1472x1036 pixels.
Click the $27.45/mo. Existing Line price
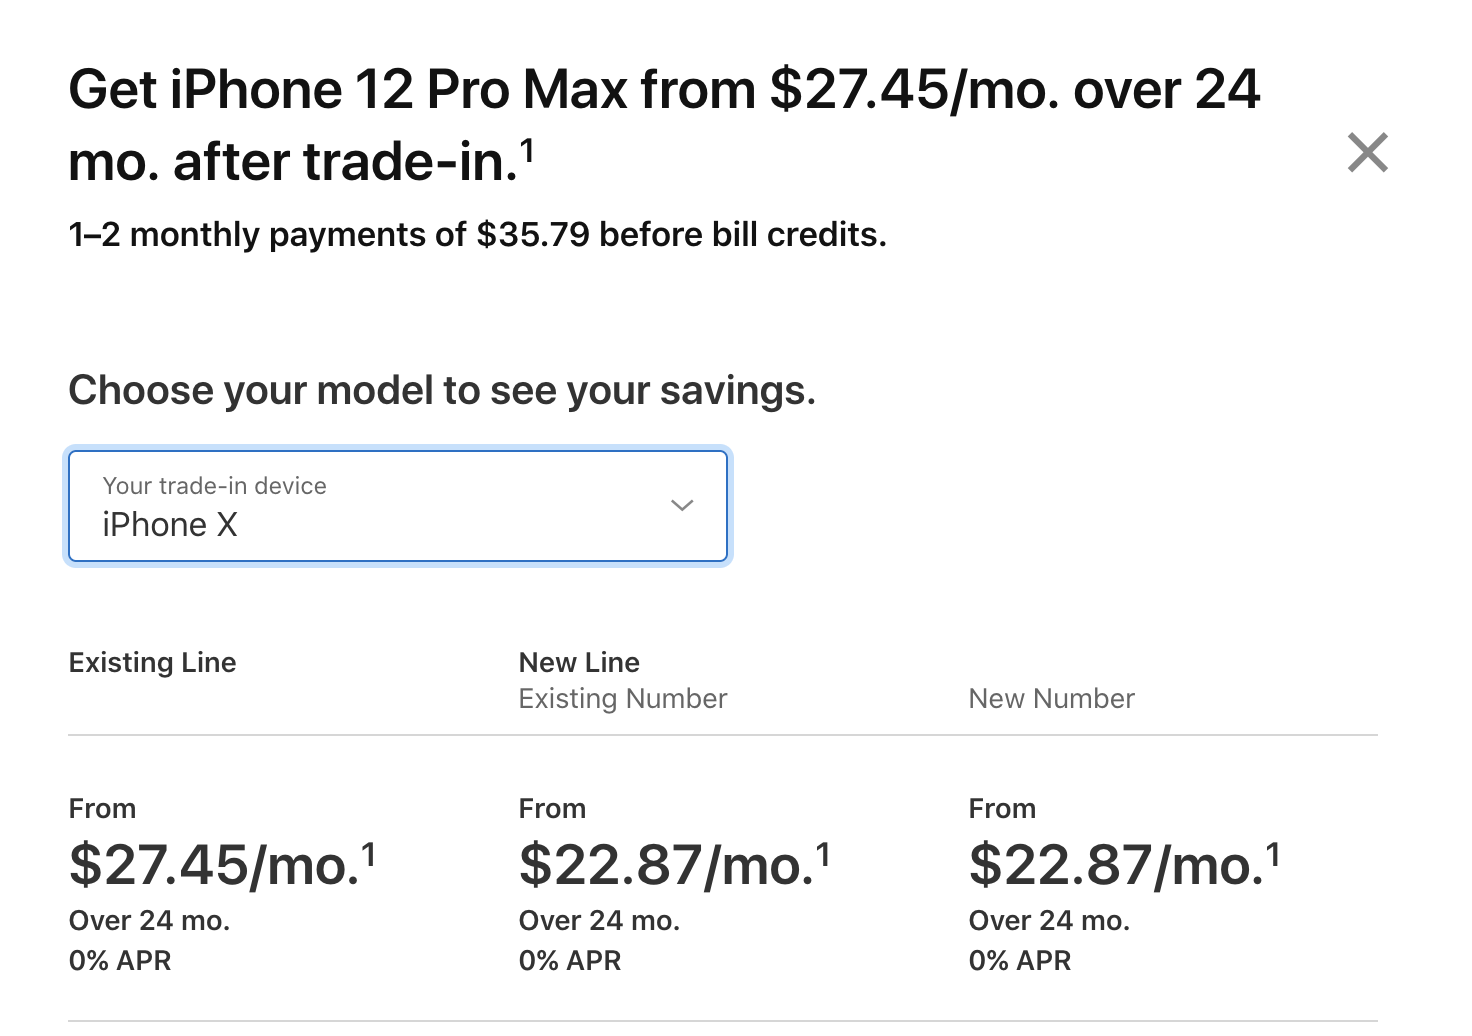(214, 865)
